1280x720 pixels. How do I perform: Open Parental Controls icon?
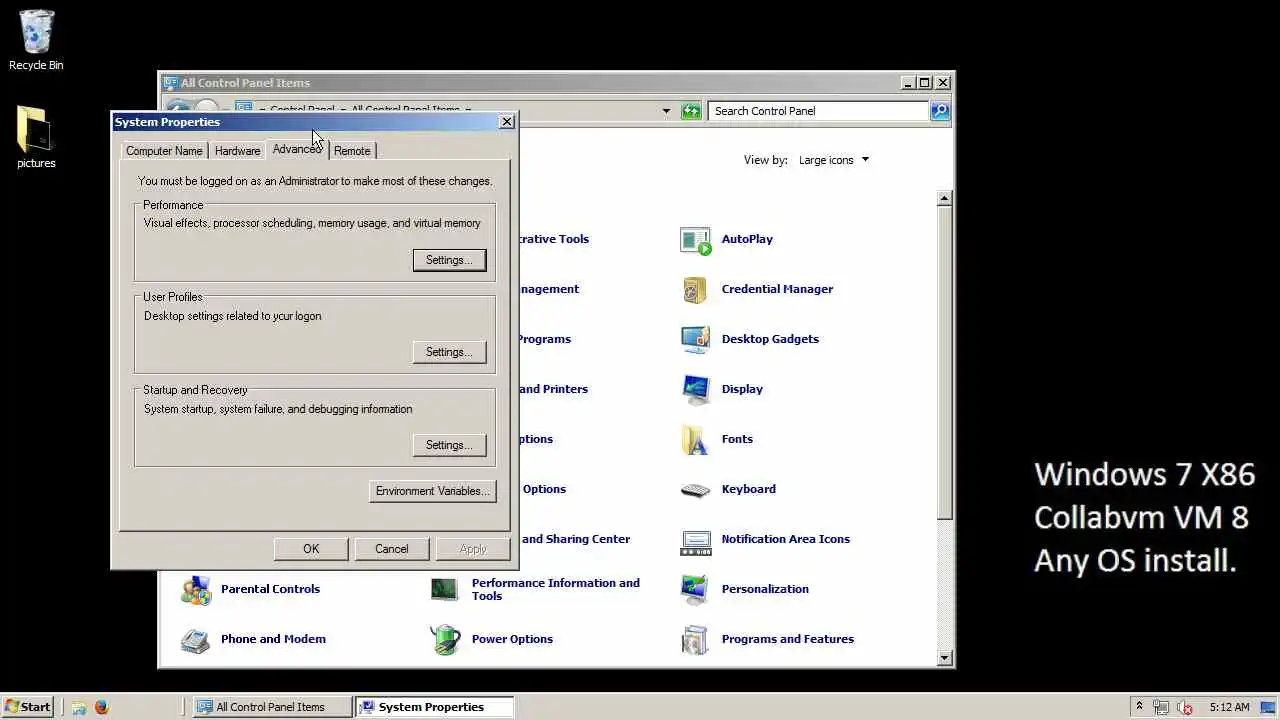click(x=196, y=590)
